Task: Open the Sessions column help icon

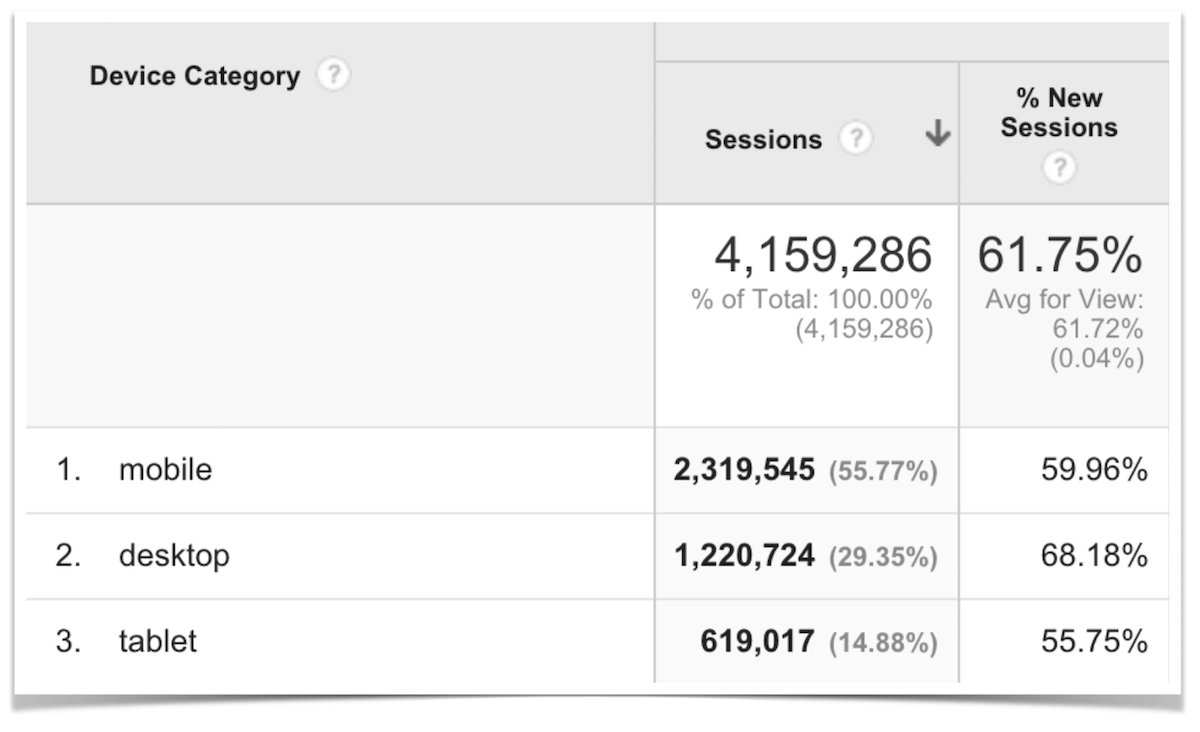Action: click(x=854, y=139)
